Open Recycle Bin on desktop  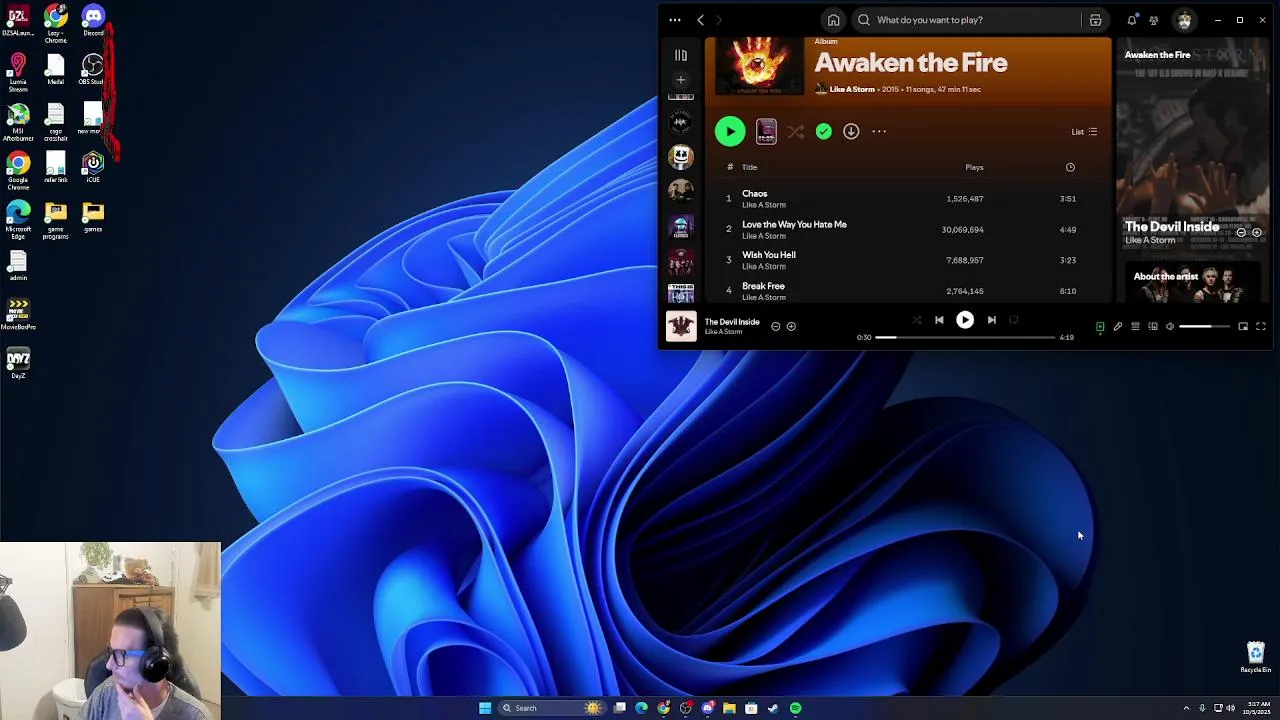(1256, 657)
